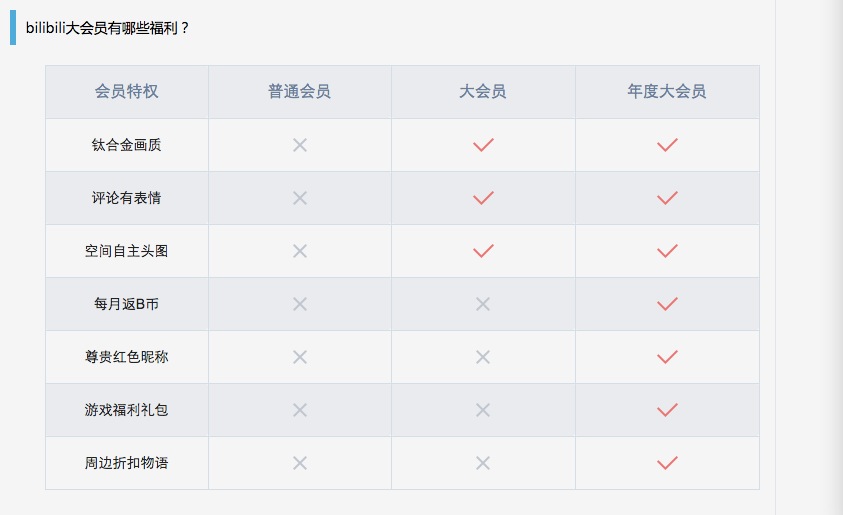The height and width of the screenshot is (515, 843).
Task: Click the 钛合金画质 row label
Action: tap(126, 145)
